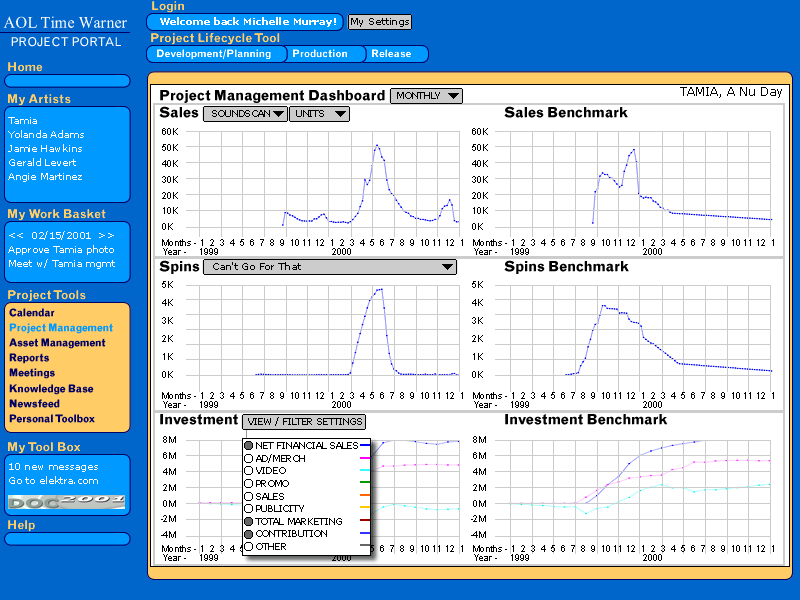Image resolution: width=800 pixels, height=600 pixels.
Task: Select the Release lifecycle tab
Action: tap(391, 54)
